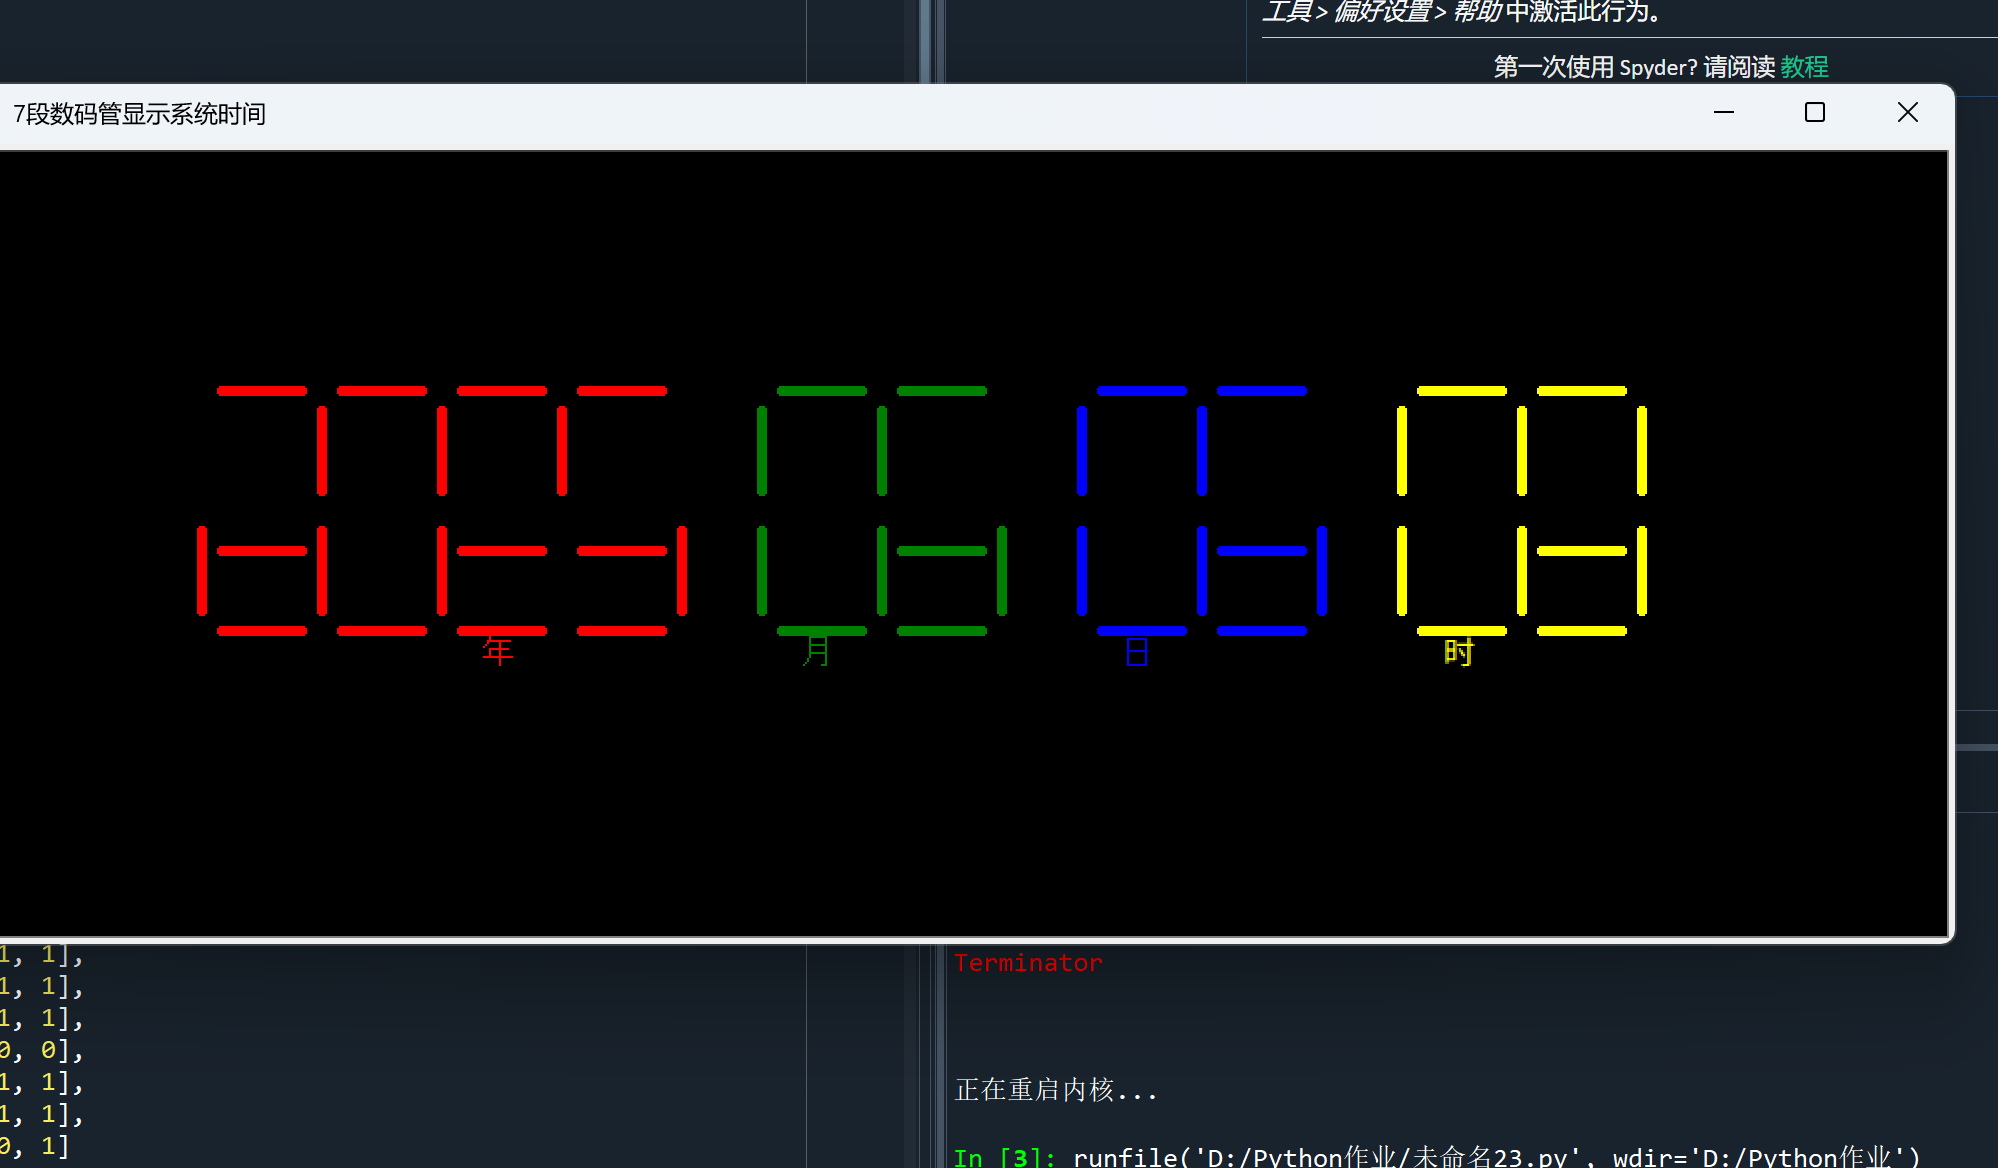Maximize the 7段数码管 turtle window
This screenshot has height=1168, width=1998.
pos(1814,113)
